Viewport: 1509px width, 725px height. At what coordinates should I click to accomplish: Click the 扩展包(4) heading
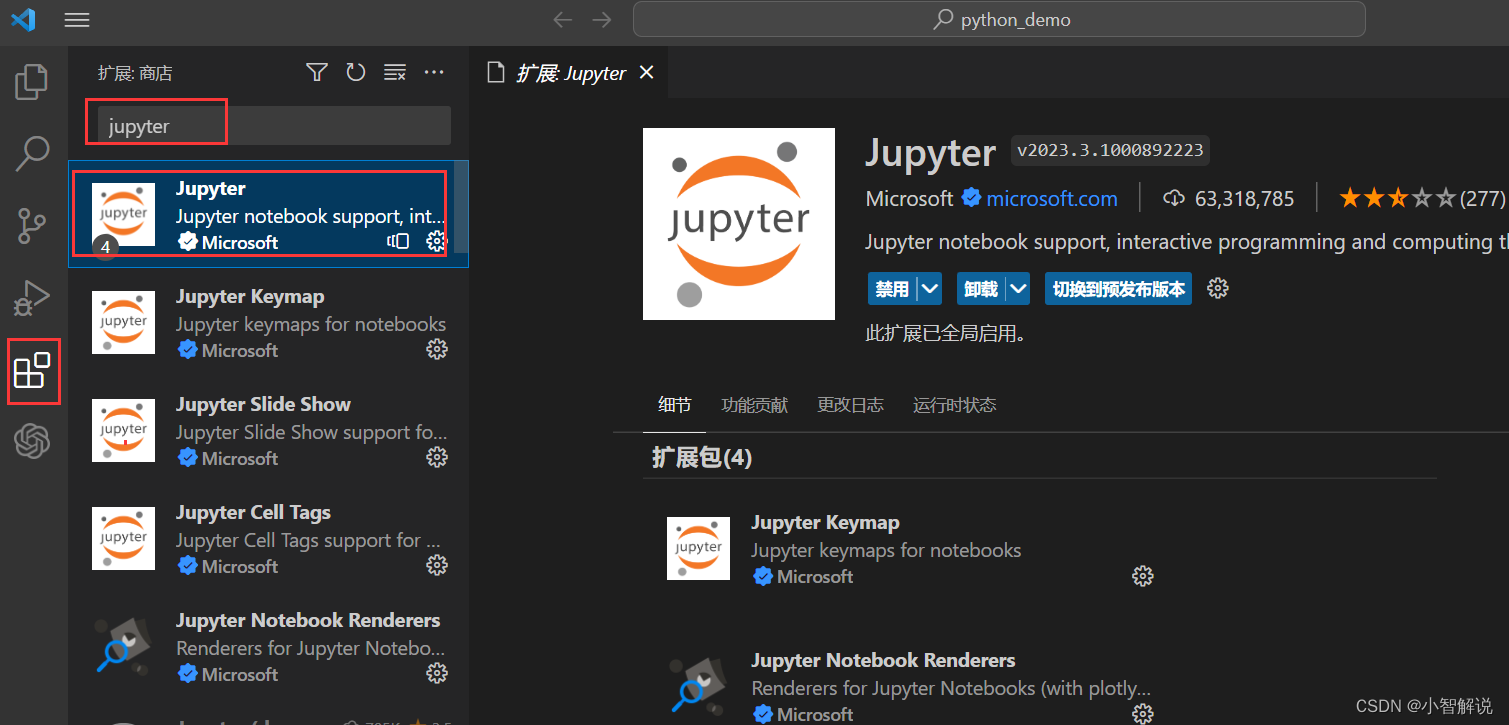pyautogui.click(x=702, y=457)
